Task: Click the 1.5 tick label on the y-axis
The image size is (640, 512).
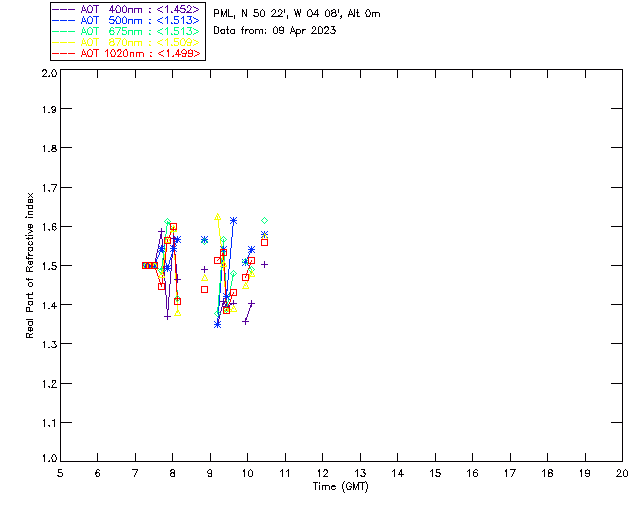Action: click(x=49, y=266)
